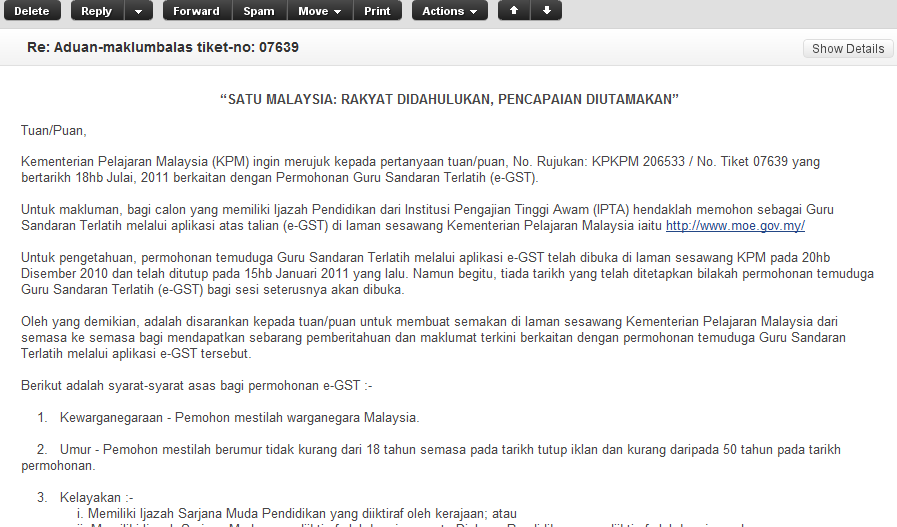Click the 'Kelayakan :-' list item
This screenshot has width=897, height=527.
(97, 498)
